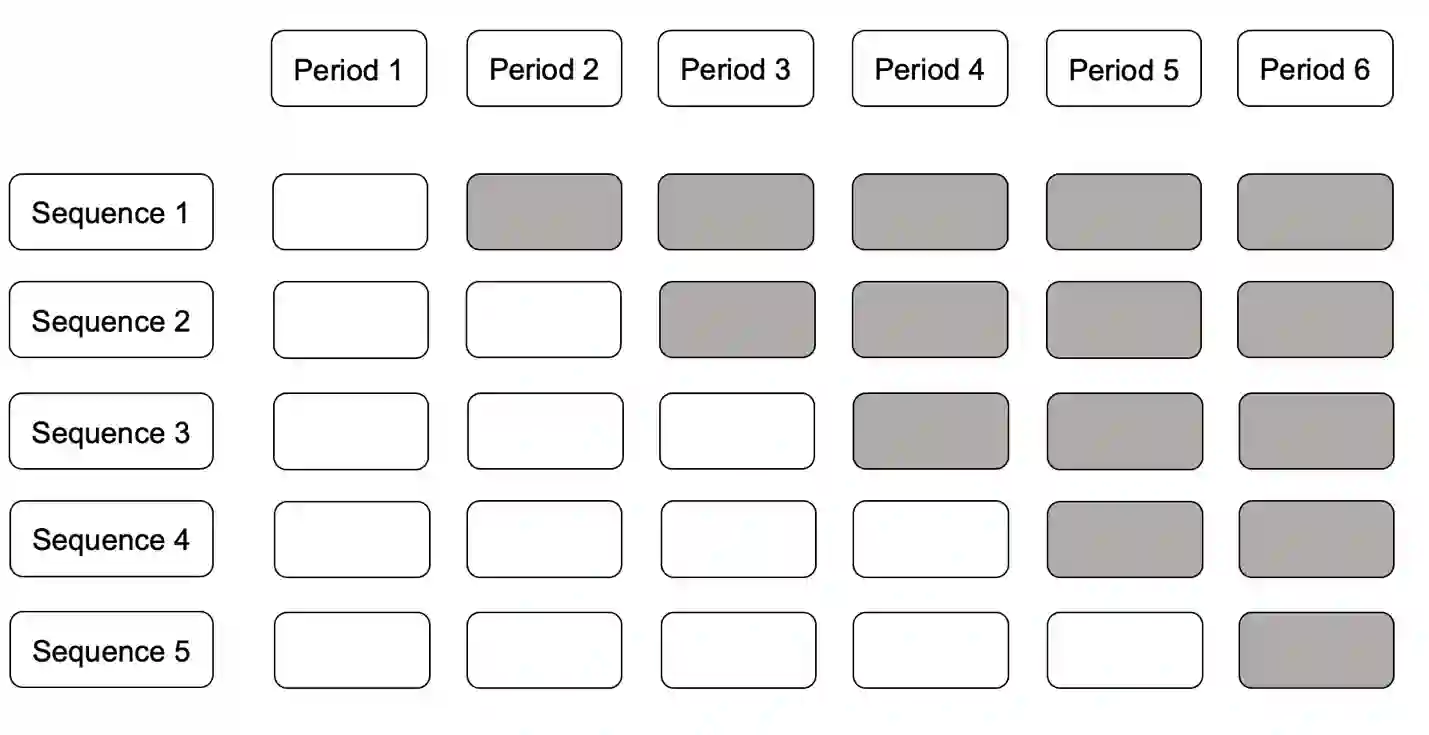
Task: Select gray cell at Sequence 3, Period 4
Action: (x=930, y=431)
